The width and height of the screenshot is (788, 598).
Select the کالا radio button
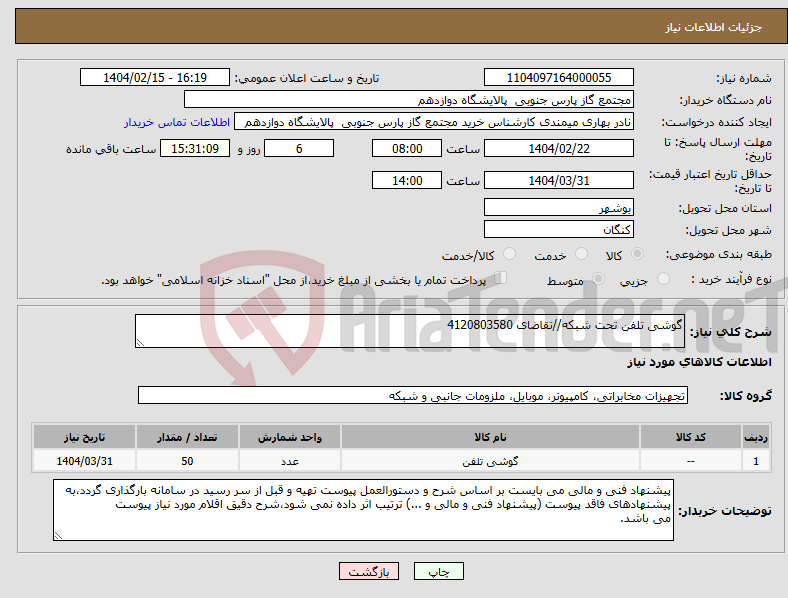point(637,254)
